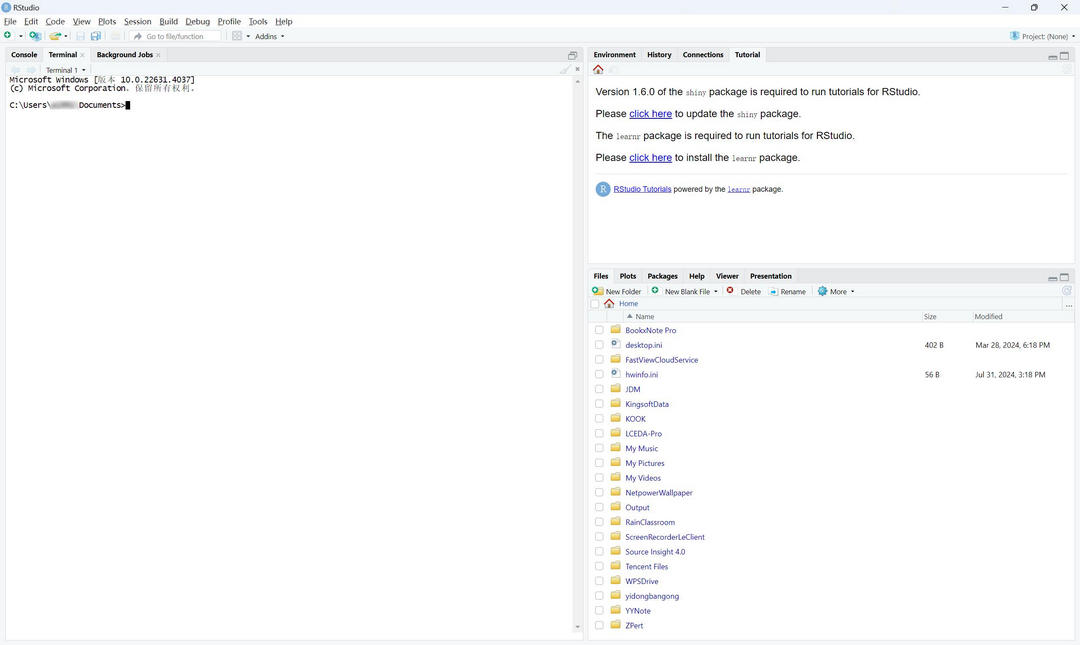Rename a file using the Rename icon

[x=789, y=291]
